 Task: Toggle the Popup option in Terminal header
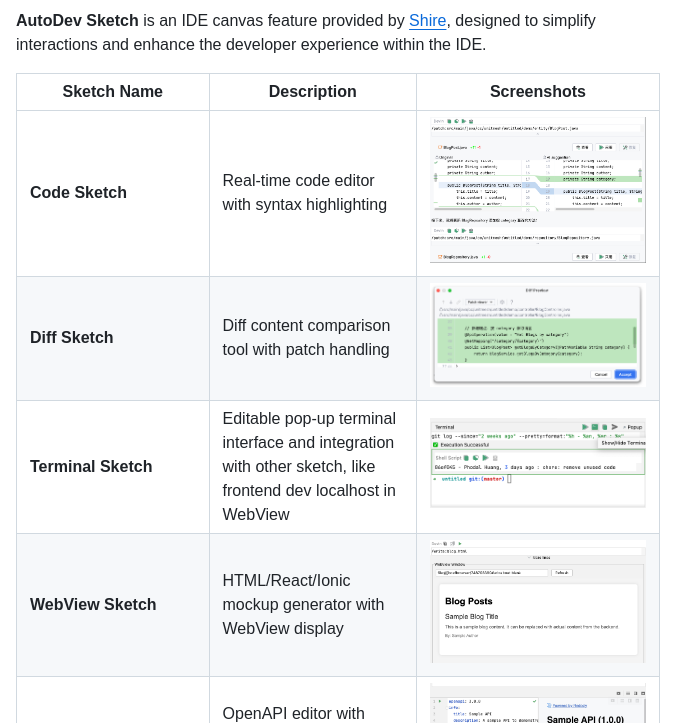(633, 427)
